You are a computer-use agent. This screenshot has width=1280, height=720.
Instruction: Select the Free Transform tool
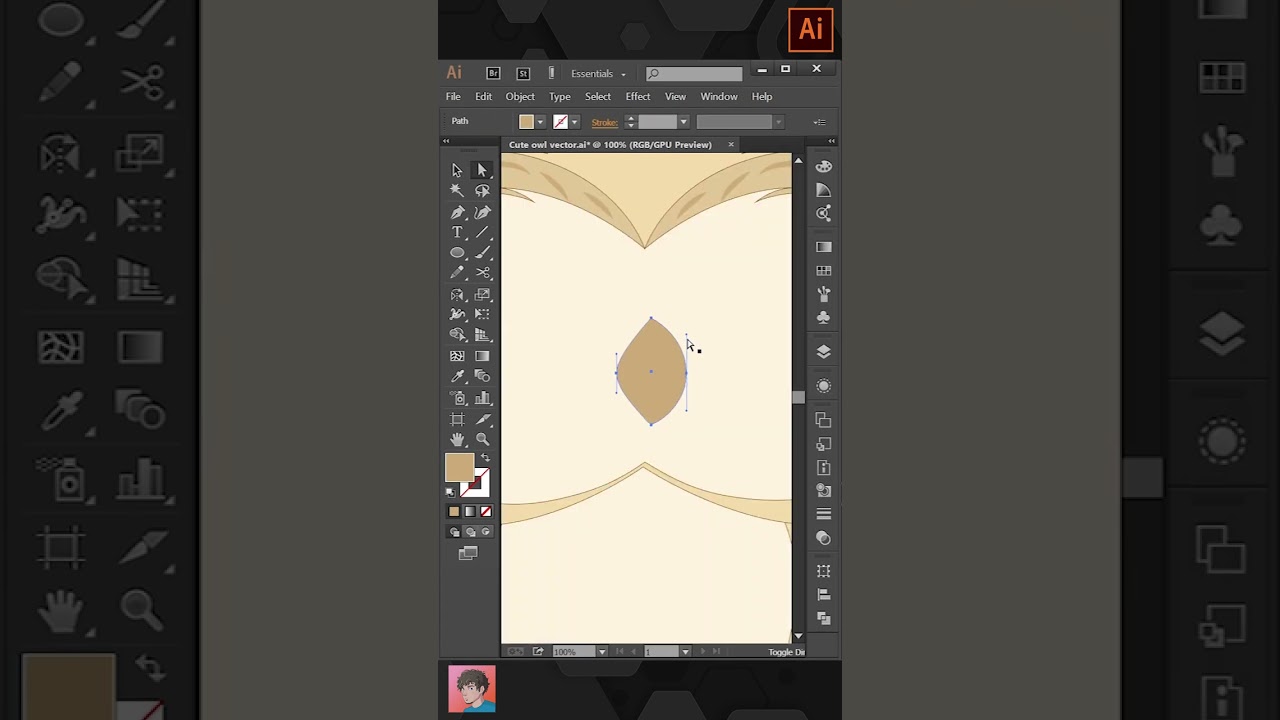point(482,315)
